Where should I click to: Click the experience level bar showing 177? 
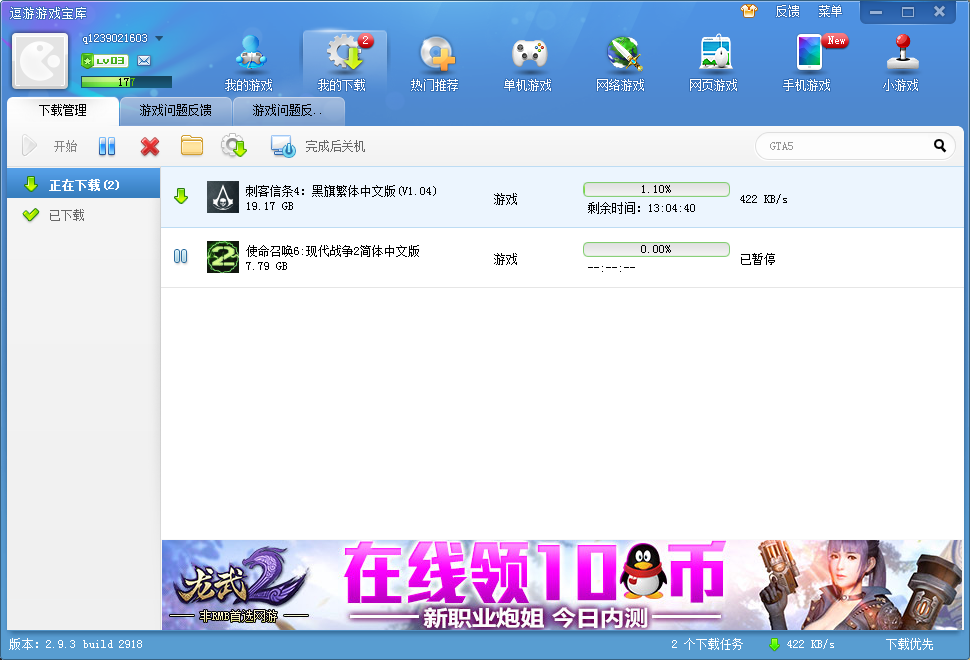pos(126,82)
